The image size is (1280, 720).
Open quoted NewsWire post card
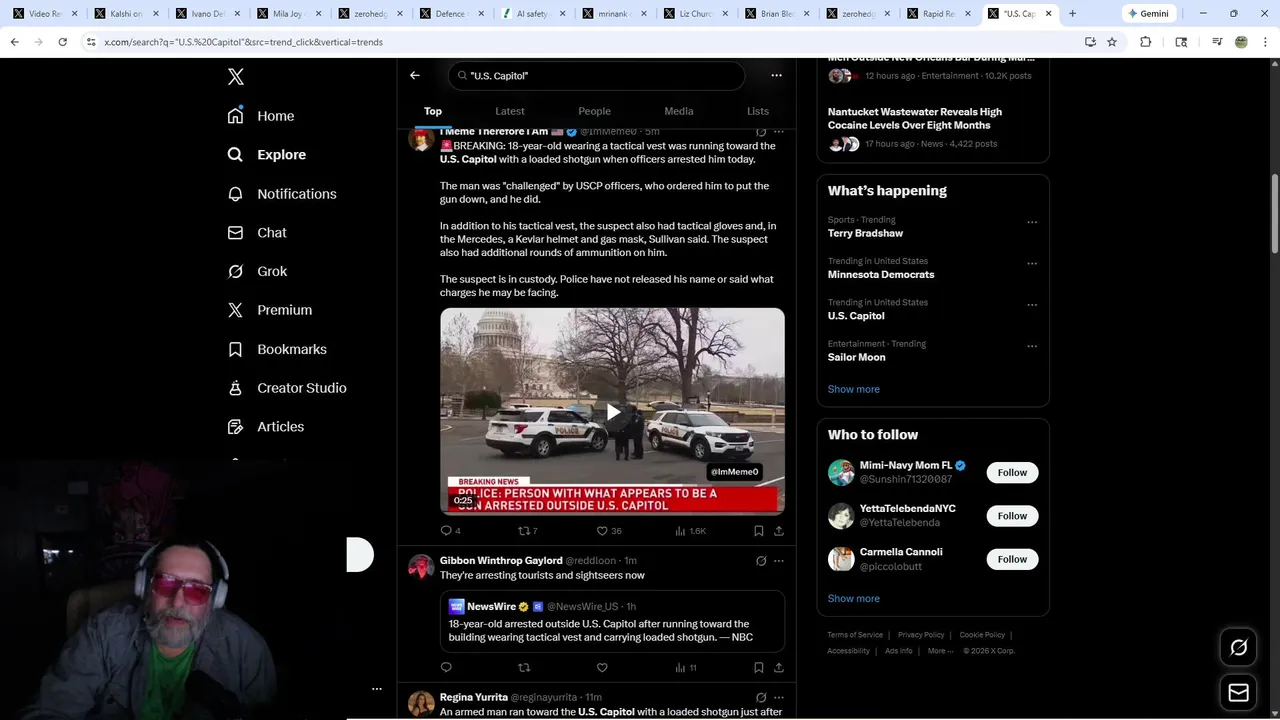click(612, 621)
